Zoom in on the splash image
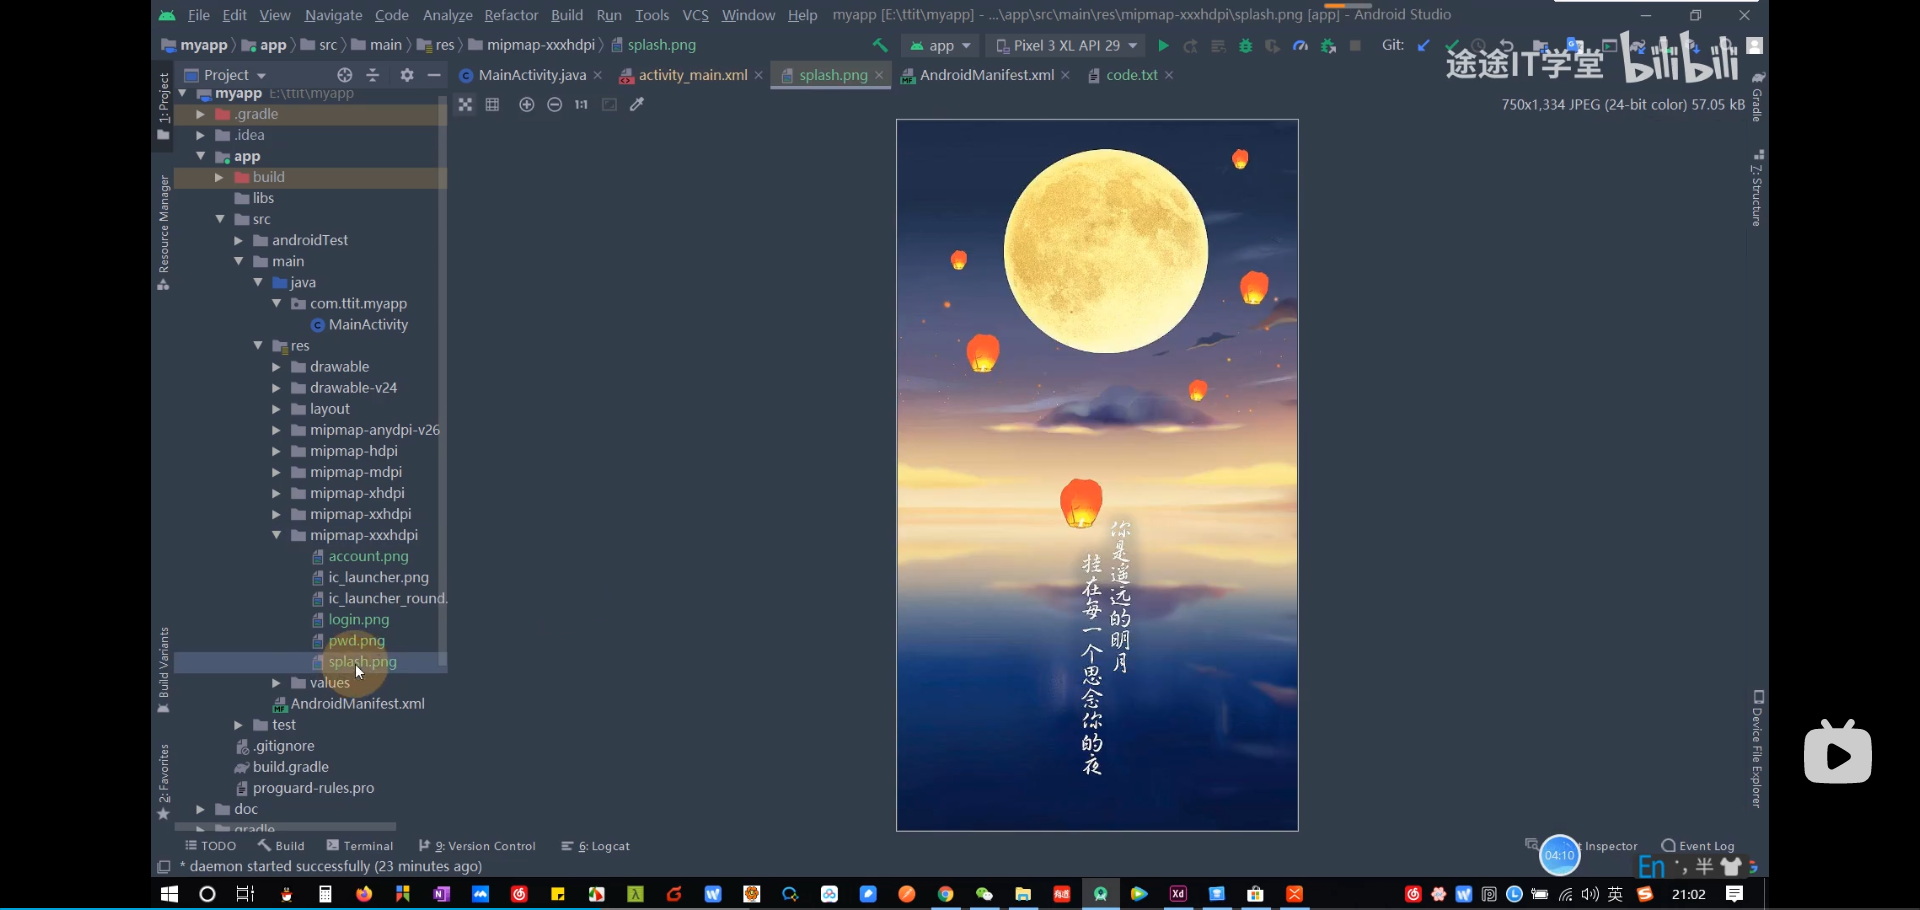 click(x=527, y=105)
